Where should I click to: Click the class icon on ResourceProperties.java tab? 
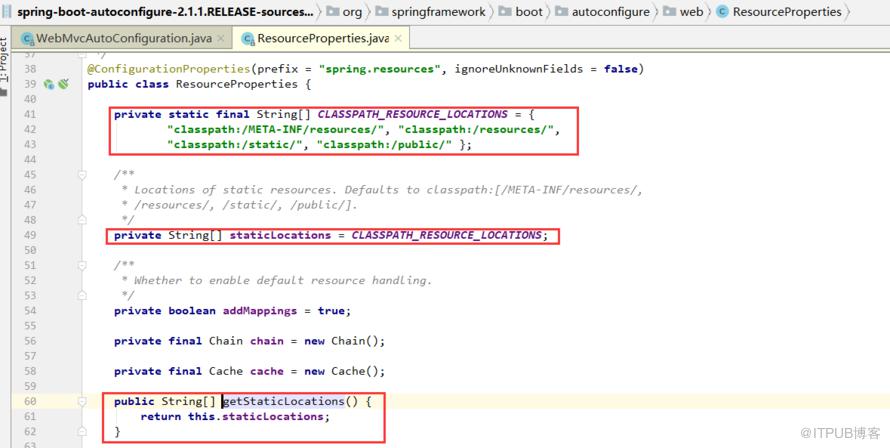248,39
